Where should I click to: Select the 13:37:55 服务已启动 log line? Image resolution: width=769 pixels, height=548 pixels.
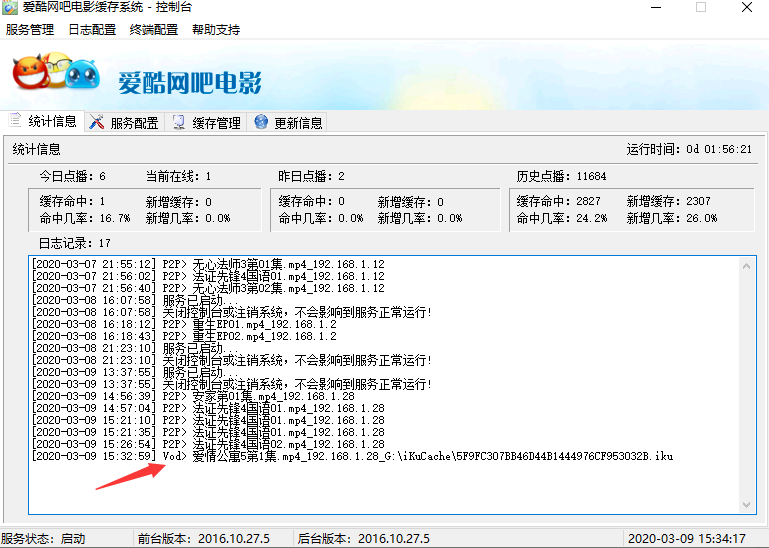tap(135, 372)
